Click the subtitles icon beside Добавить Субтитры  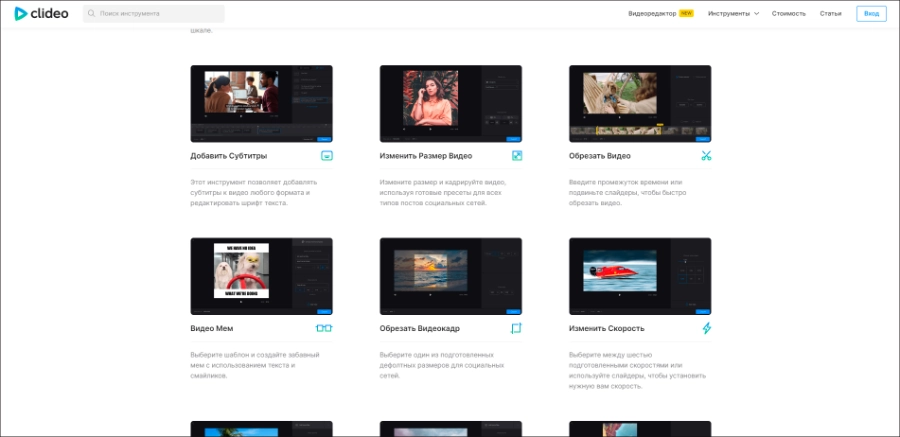[326, 156]
